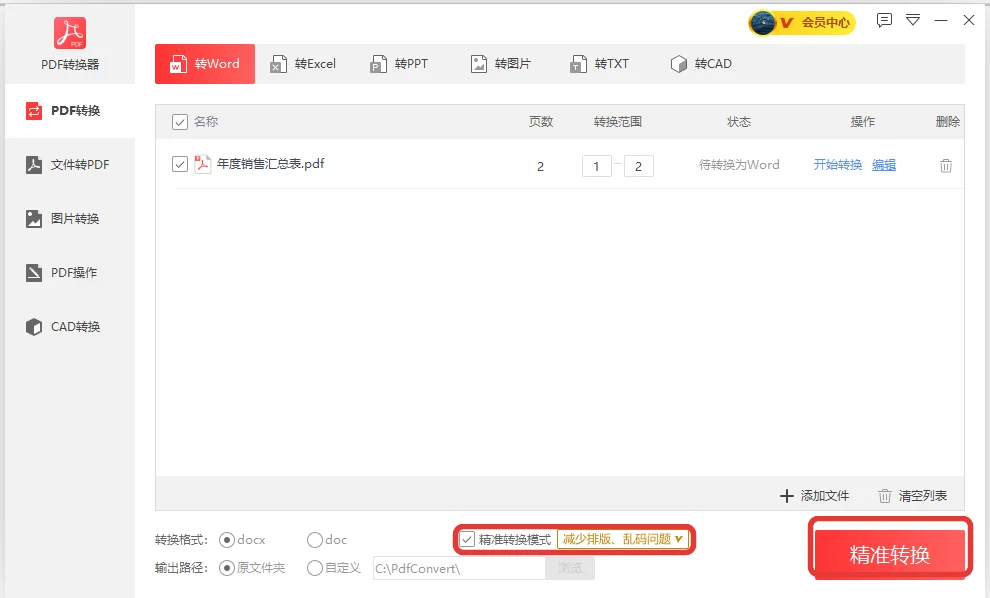Click the 删除 column header
Image resolution: width=990 pixels, height=598 pixels.
pos(948,122)
